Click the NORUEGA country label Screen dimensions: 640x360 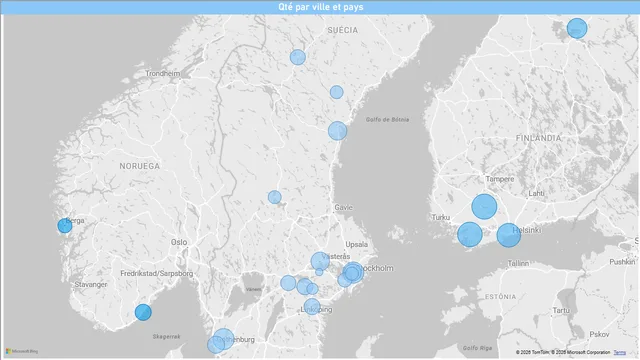point(140,166)
